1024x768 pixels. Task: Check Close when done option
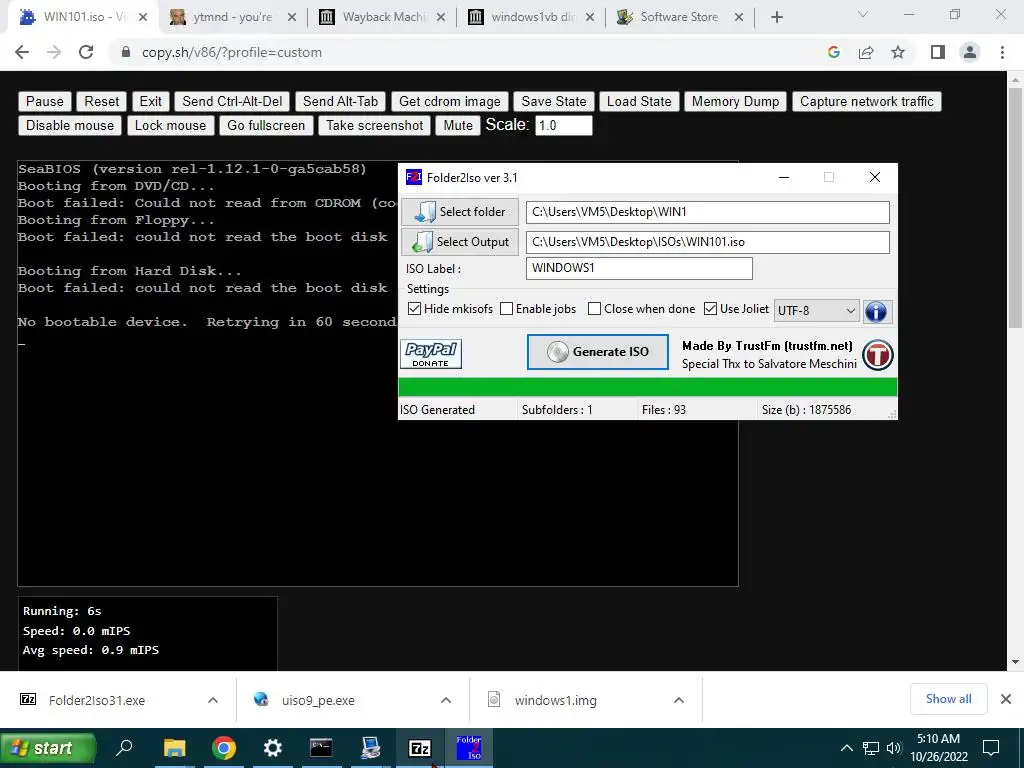[594, 309]
